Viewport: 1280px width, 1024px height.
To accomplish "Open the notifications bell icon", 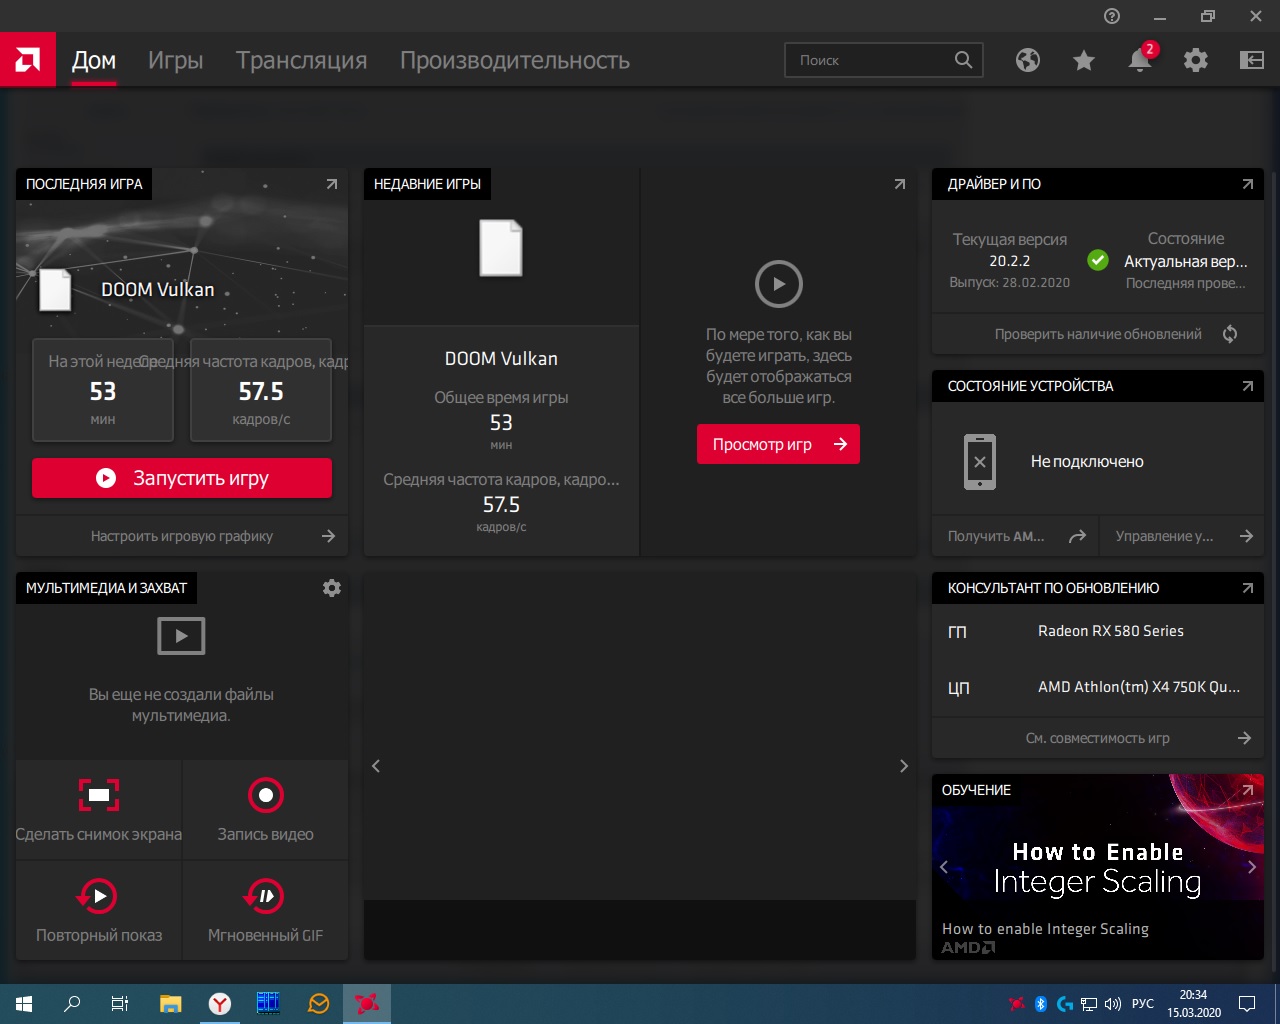I will coord(1139,61).
